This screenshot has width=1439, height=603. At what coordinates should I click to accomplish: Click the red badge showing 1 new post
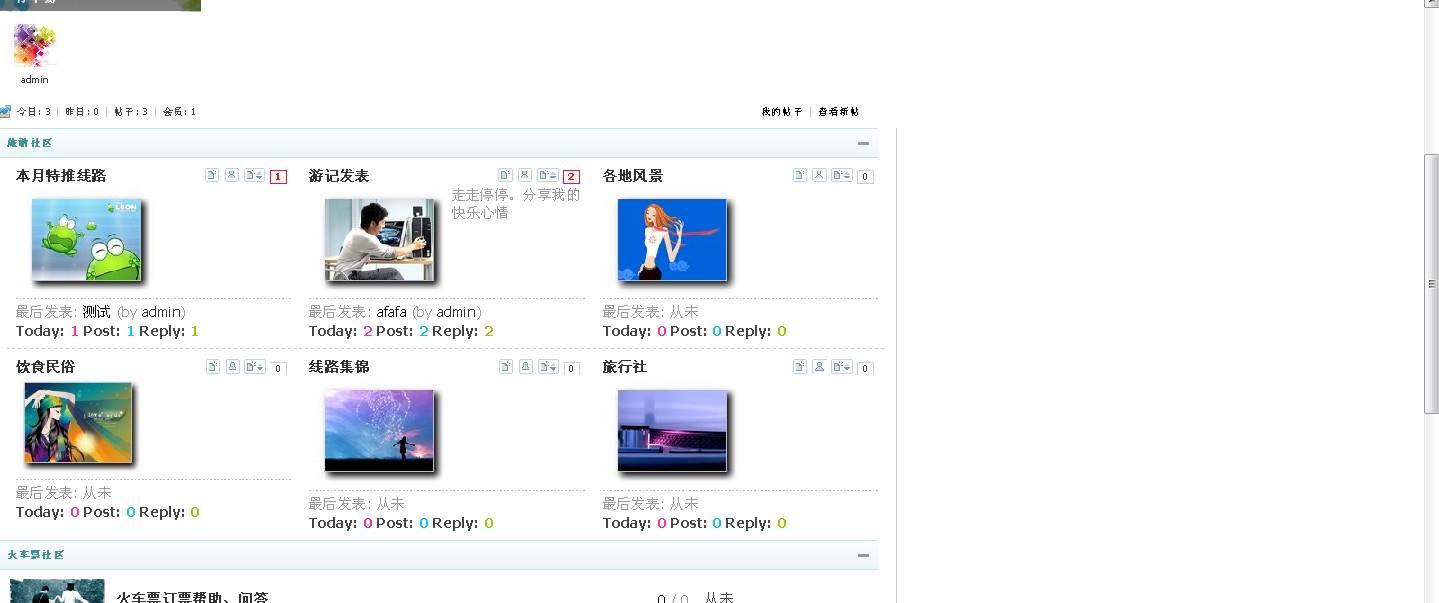pos(276,175)
